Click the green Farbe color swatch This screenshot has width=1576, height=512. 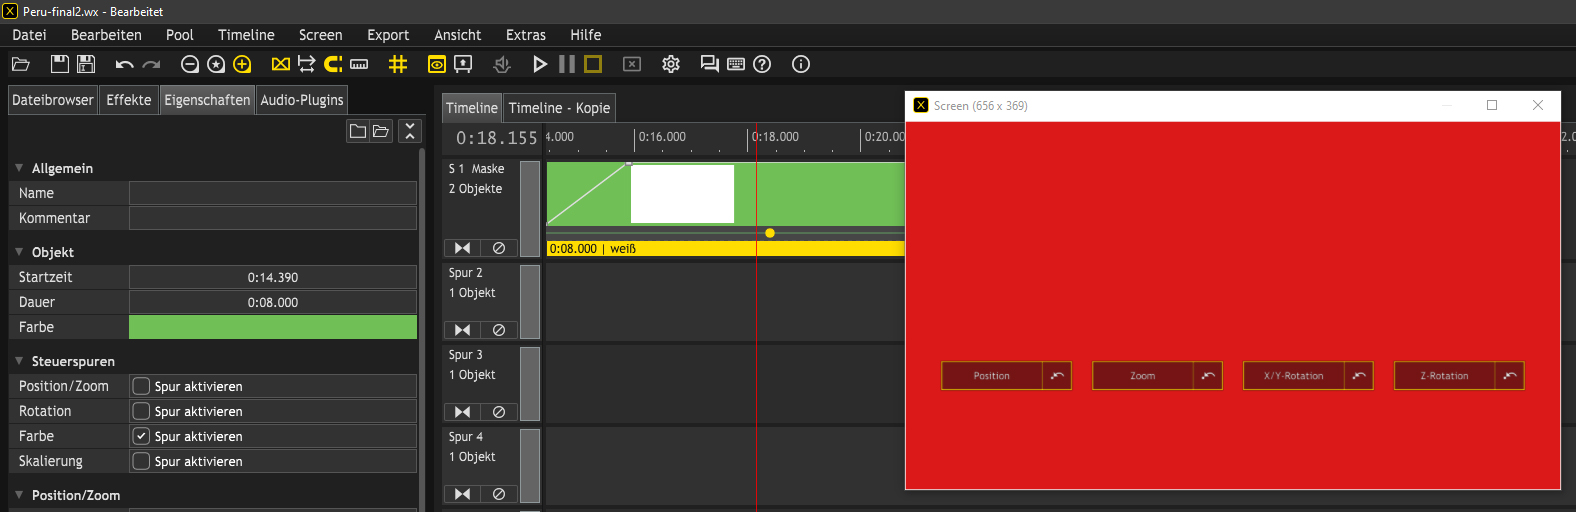tap(273, 327)
